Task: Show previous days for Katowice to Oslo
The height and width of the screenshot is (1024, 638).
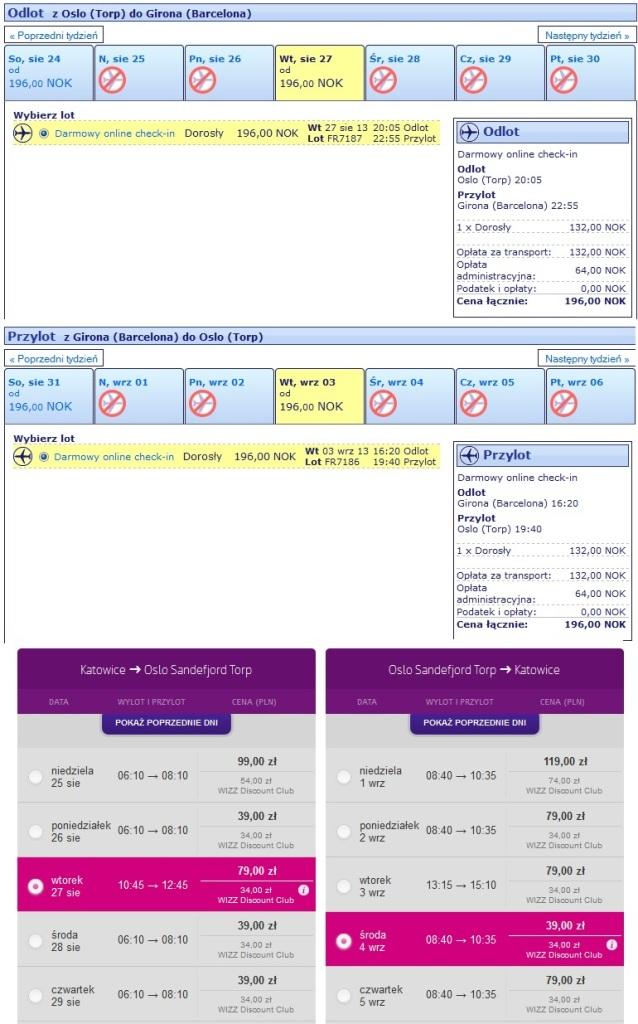Action: (x=167, y=723)
